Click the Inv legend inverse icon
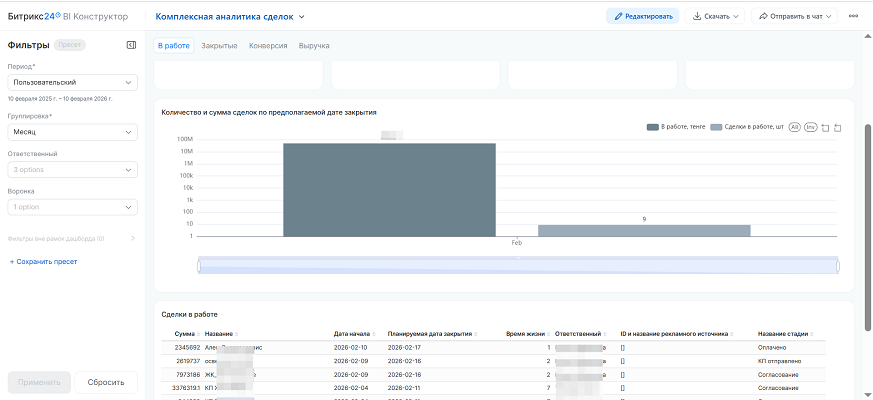Screen dimensions: 873x400 click(810, 127)
